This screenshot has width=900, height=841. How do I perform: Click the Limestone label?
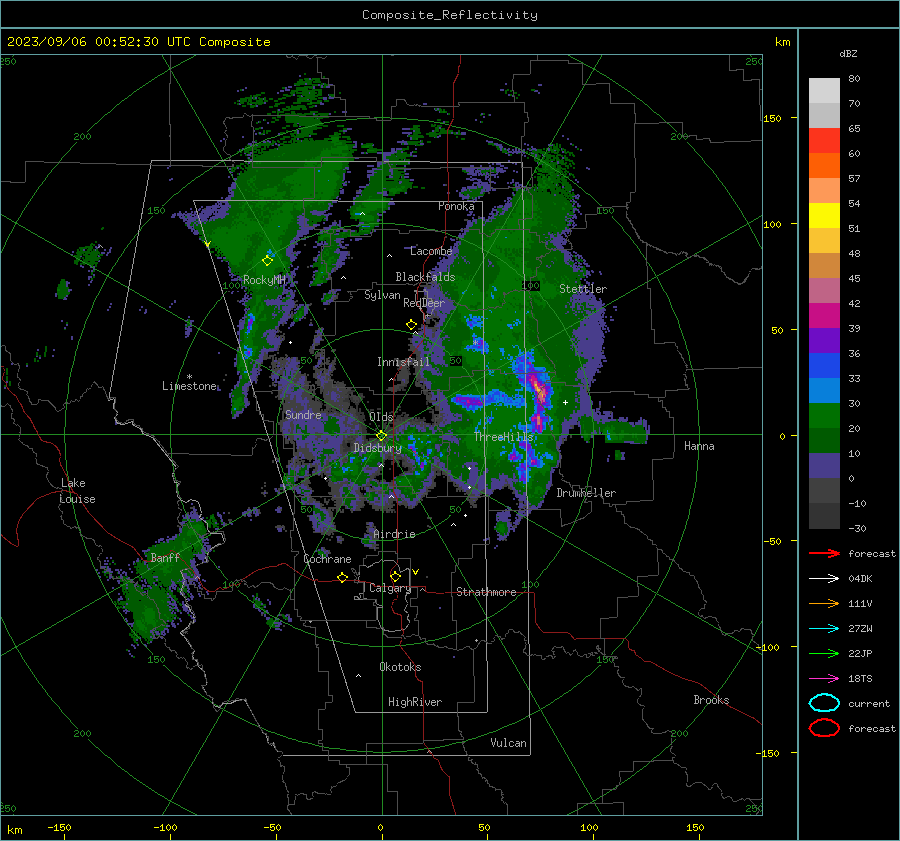pos(189,386)
